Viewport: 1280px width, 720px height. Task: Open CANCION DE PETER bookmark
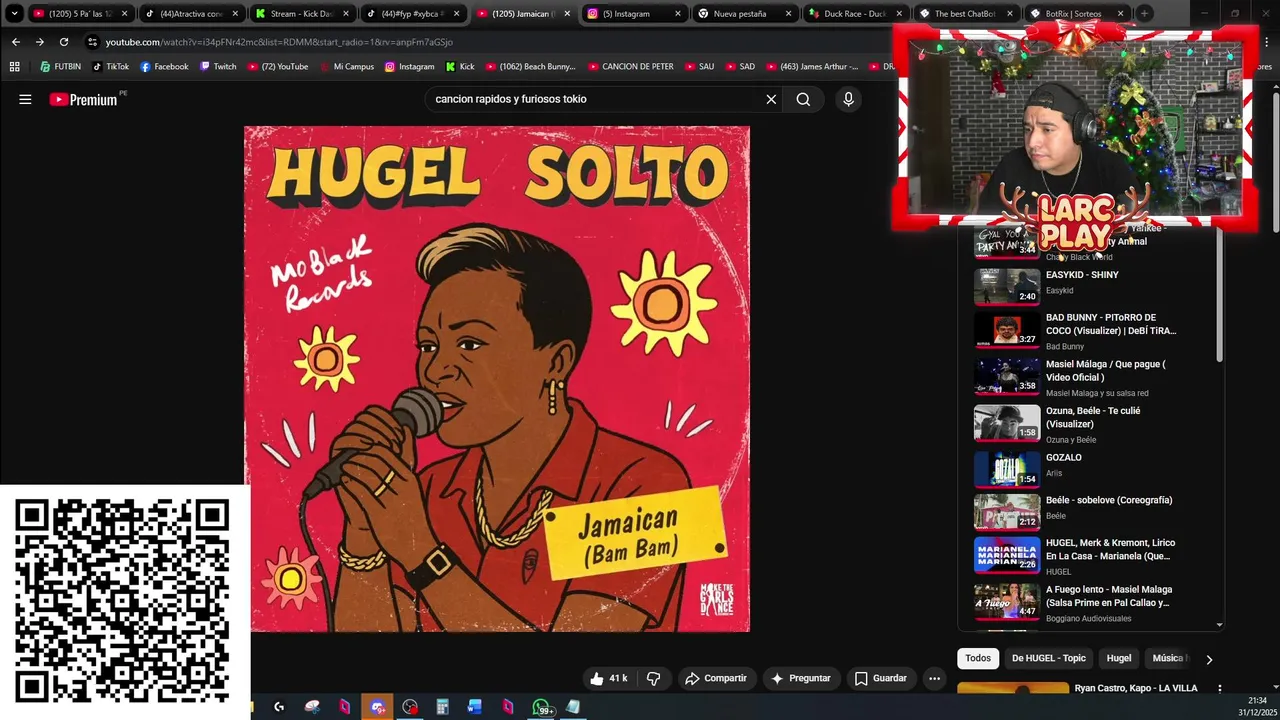[630, 67]
